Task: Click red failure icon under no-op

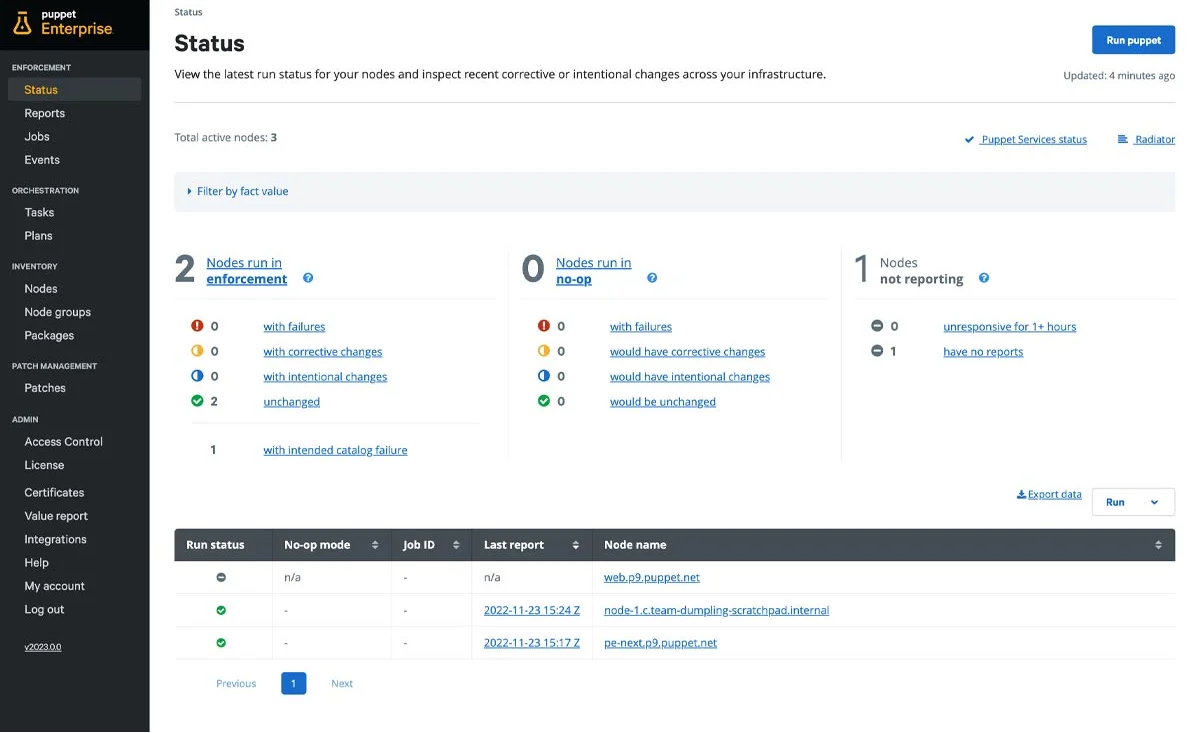Action: [544, 326]
